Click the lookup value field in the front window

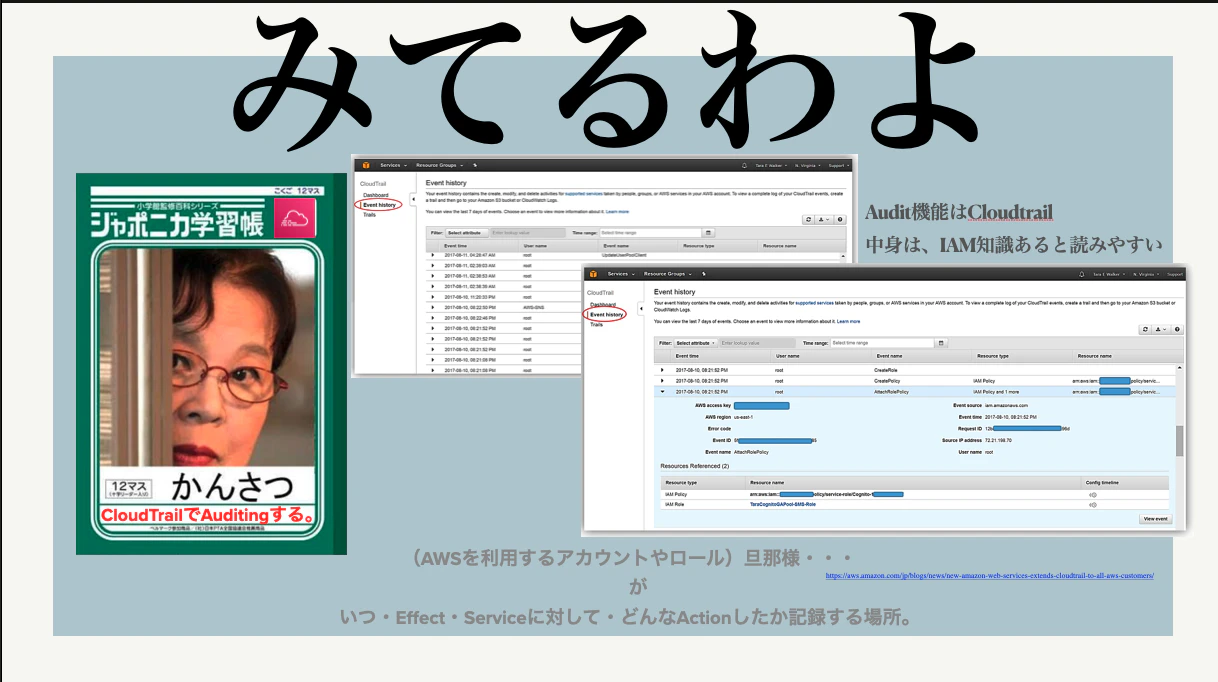click(757, 343)
